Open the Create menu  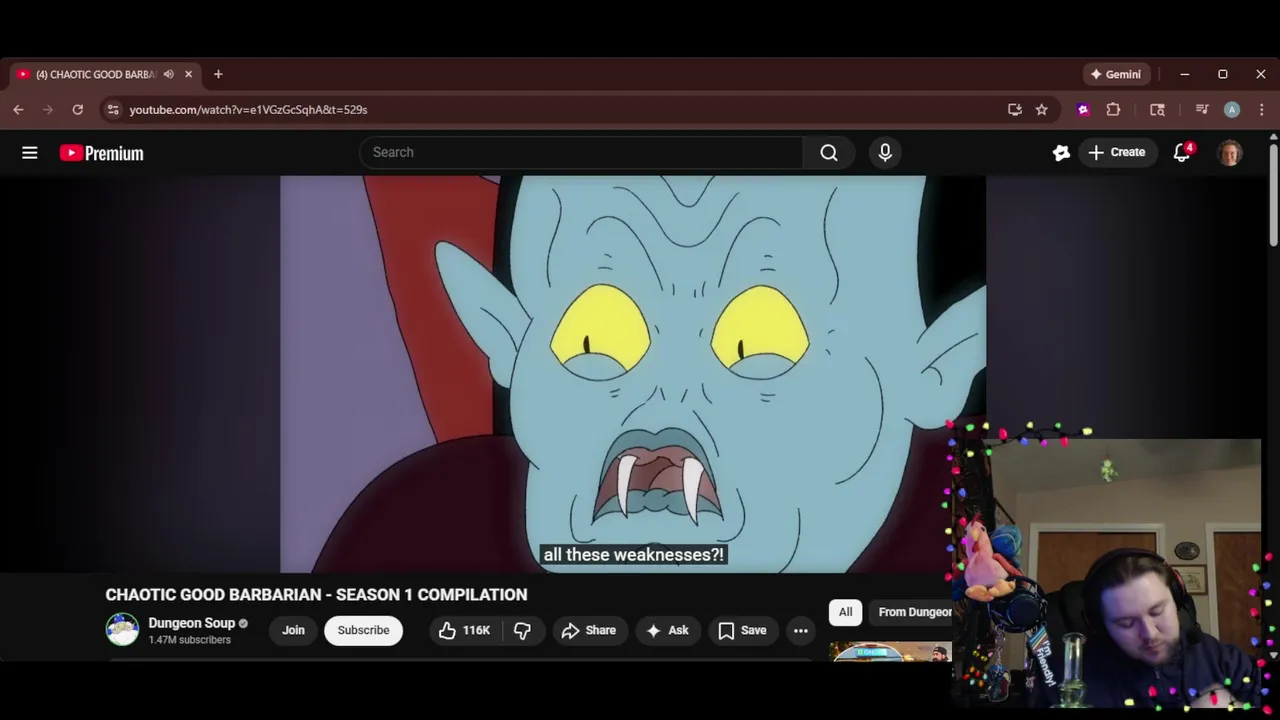tap(1117, 152)
